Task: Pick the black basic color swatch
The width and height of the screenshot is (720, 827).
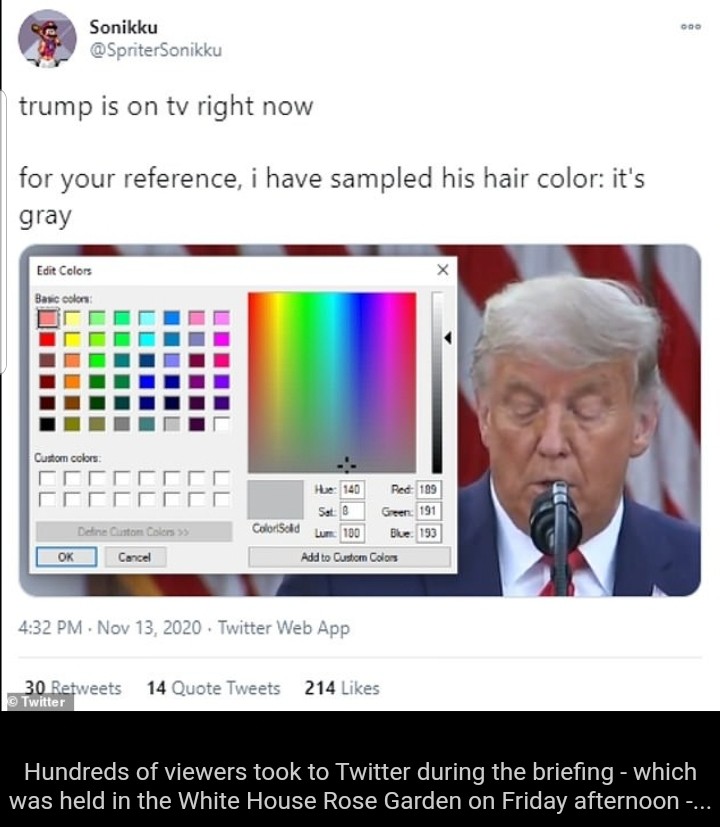Action: pyautogui.click(x=47, y=424)
